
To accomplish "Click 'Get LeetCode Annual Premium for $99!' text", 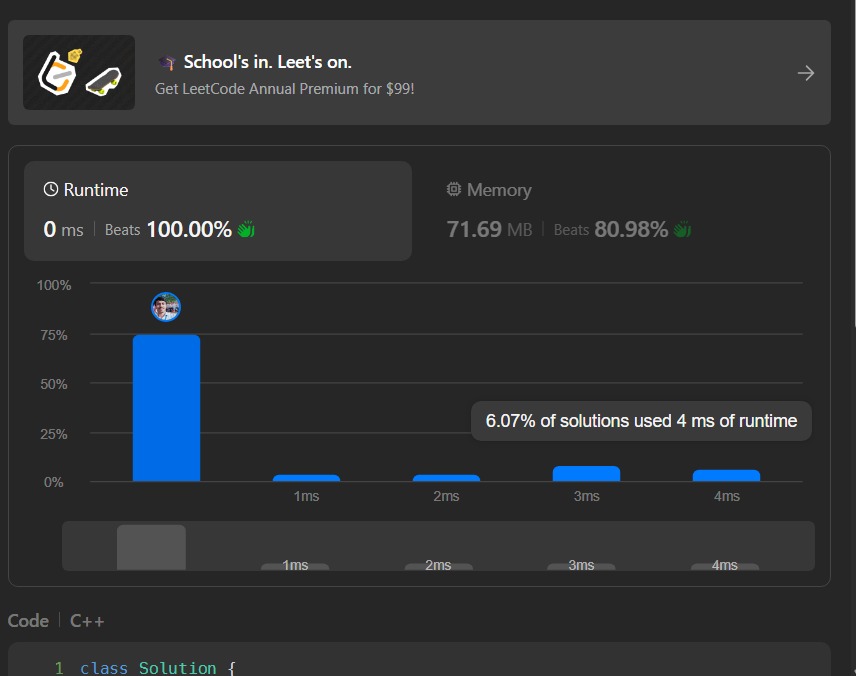I will tap(284, 89).
